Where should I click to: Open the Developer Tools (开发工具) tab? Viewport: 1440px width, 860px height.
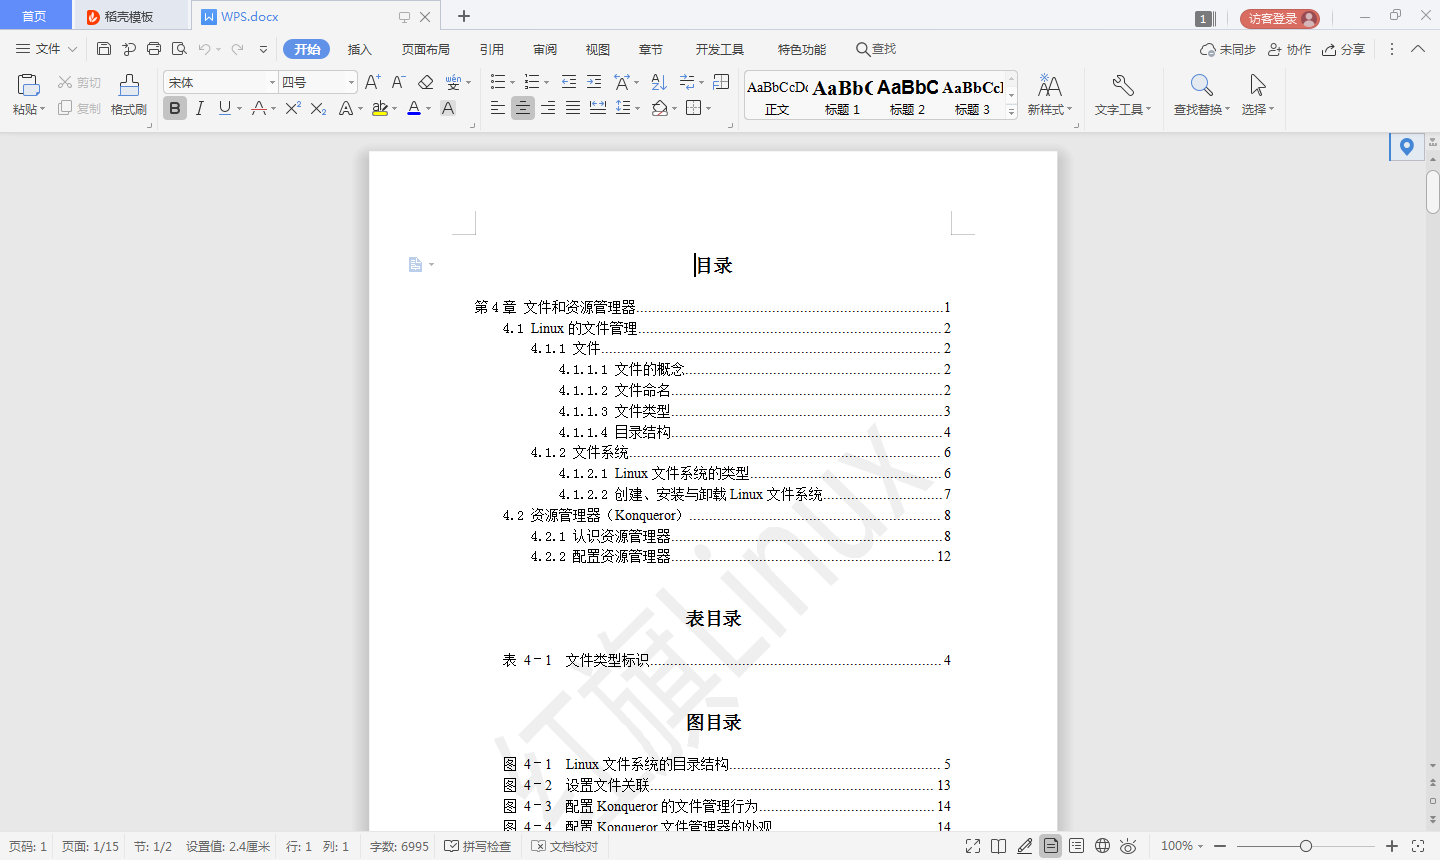720,49
